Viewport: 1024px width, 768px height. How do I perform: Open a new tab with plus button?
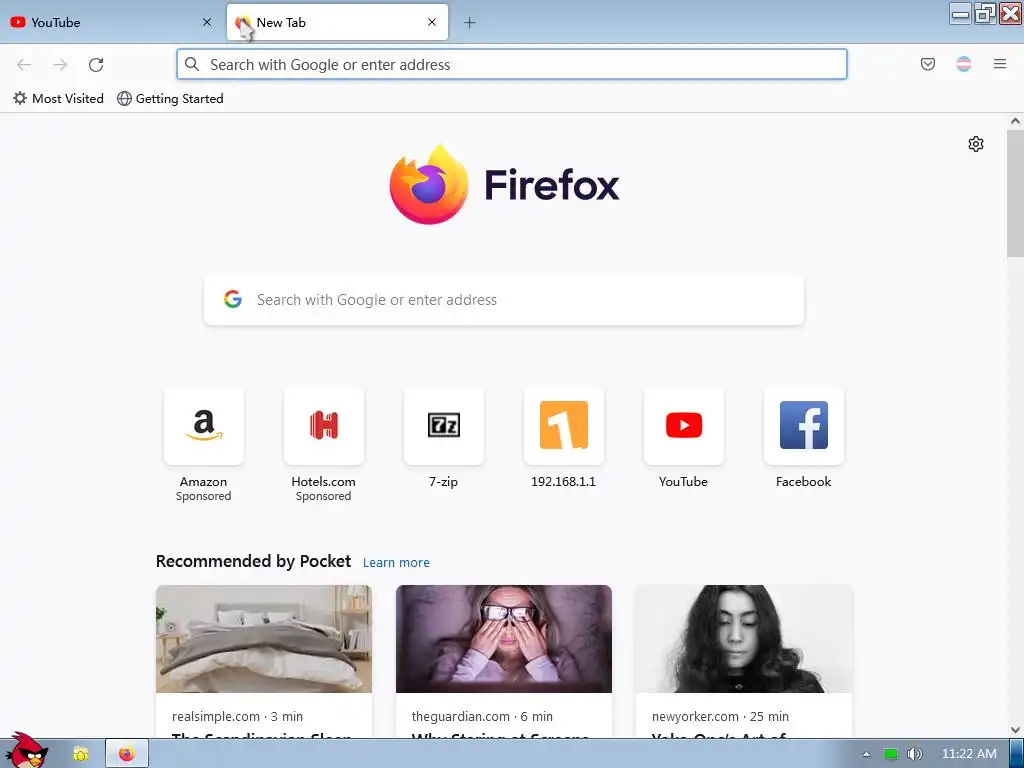coord(470,23)
